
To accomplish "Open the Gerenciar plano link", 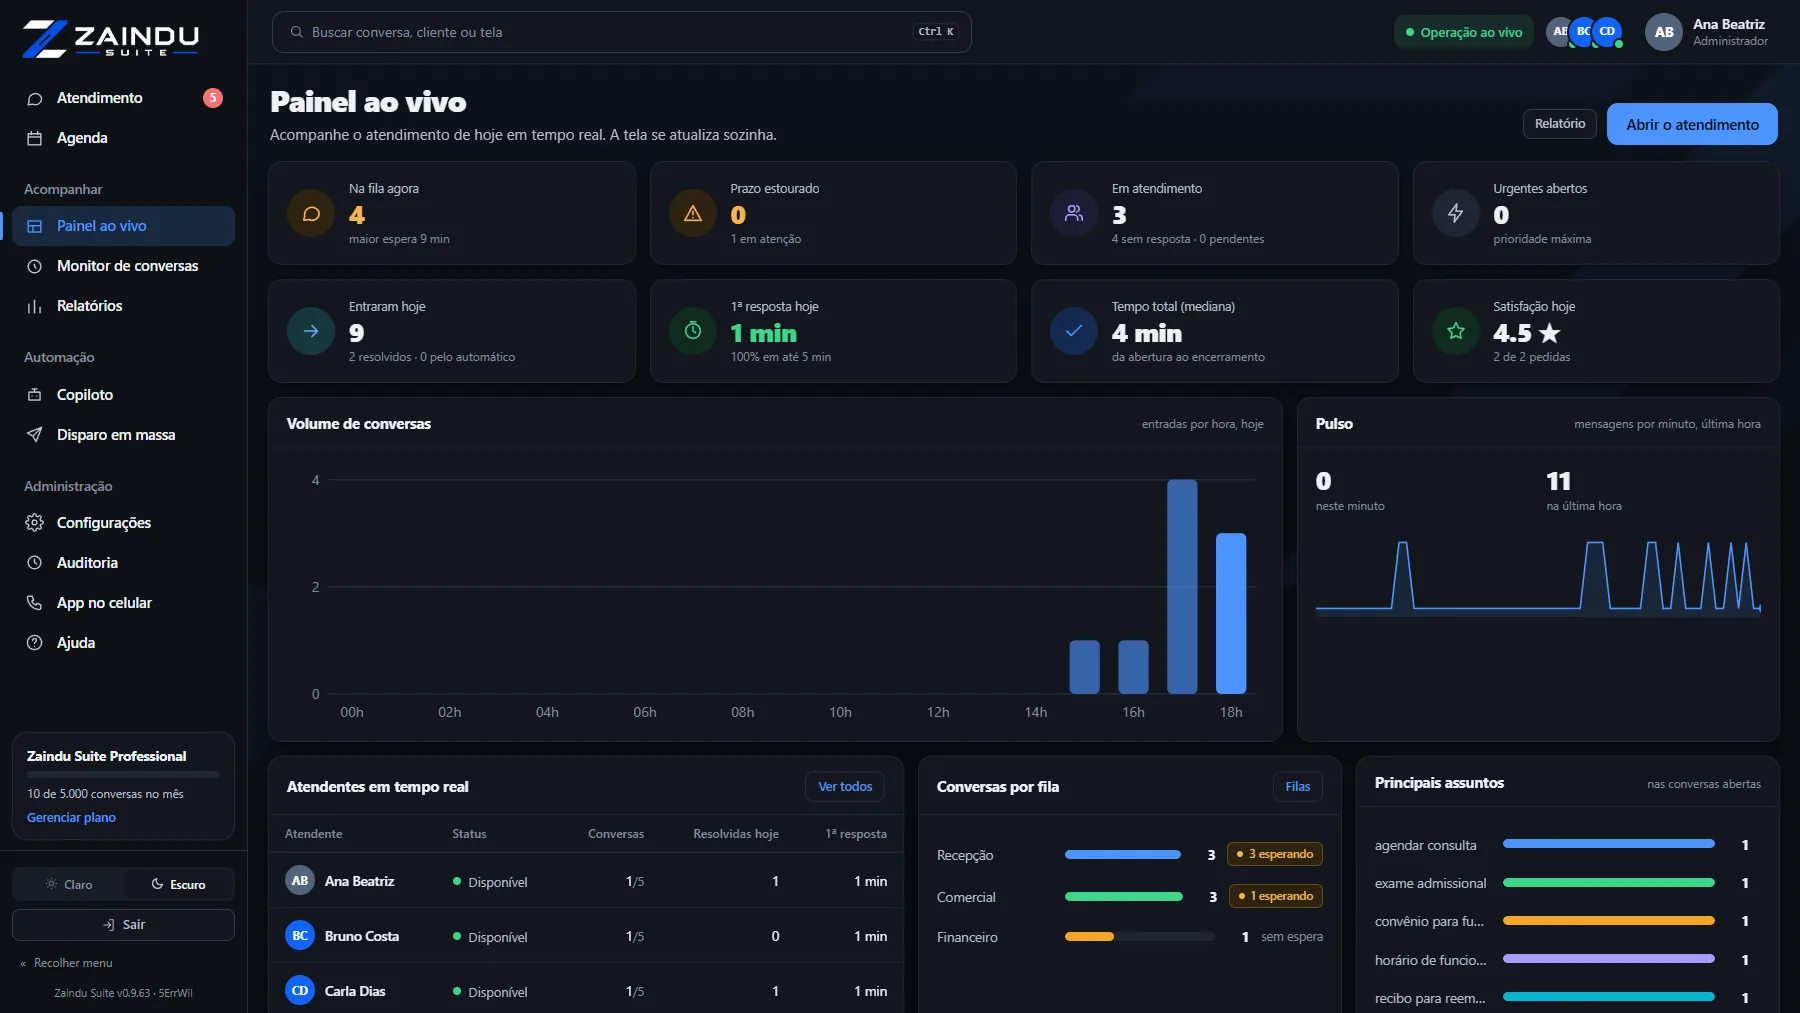I will [x=71, y=818].
